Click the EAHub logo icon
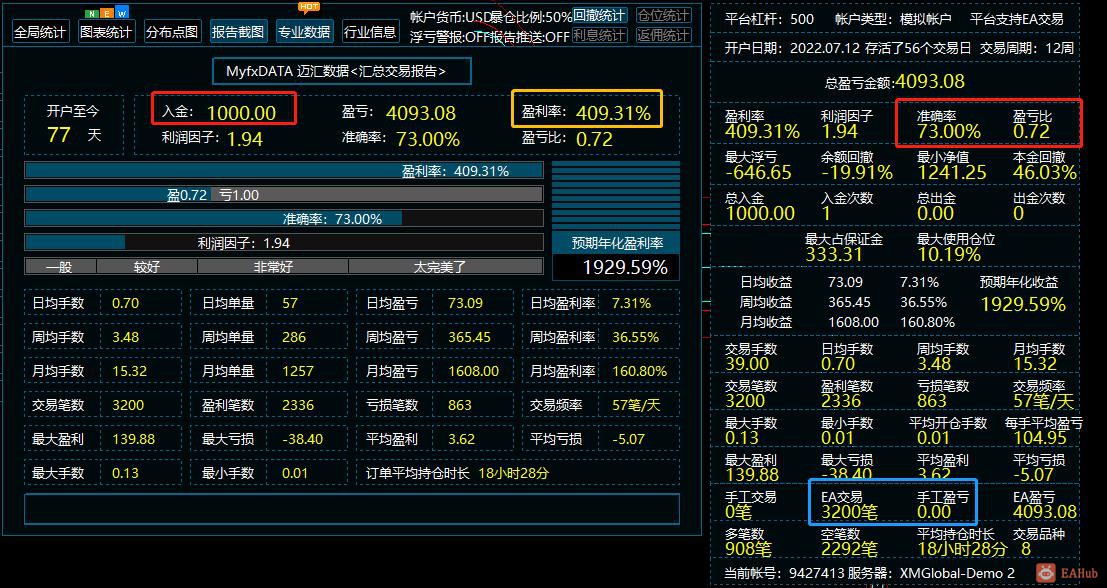The width and height of the screenshot is (1107, 588). pos(1046,572)
